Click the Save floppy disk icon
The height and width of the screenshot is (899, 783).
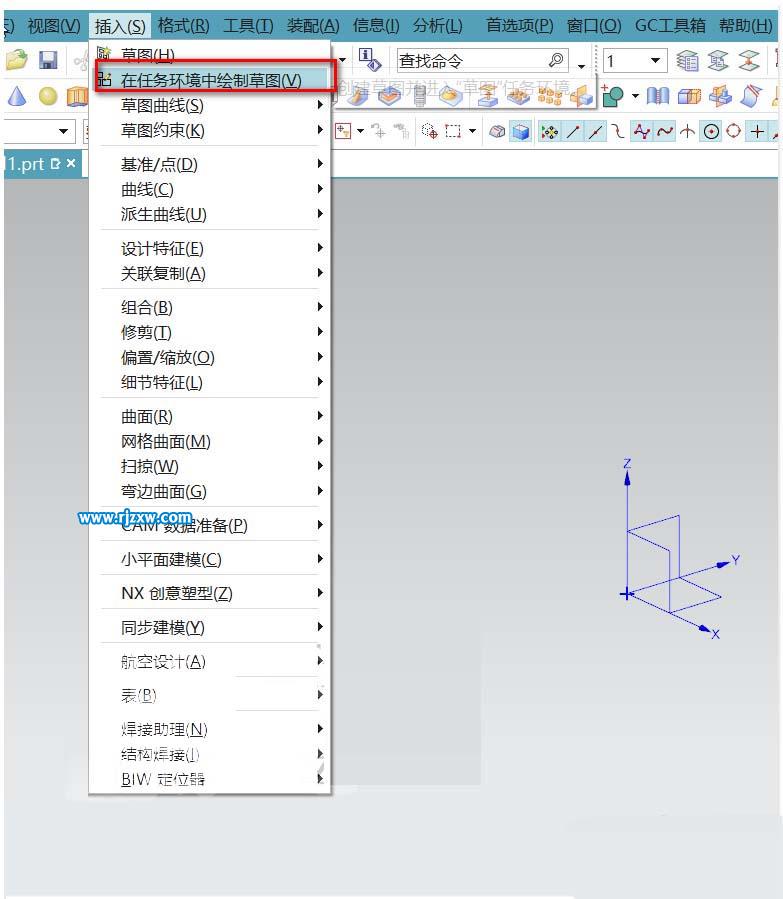pos(48,60)
